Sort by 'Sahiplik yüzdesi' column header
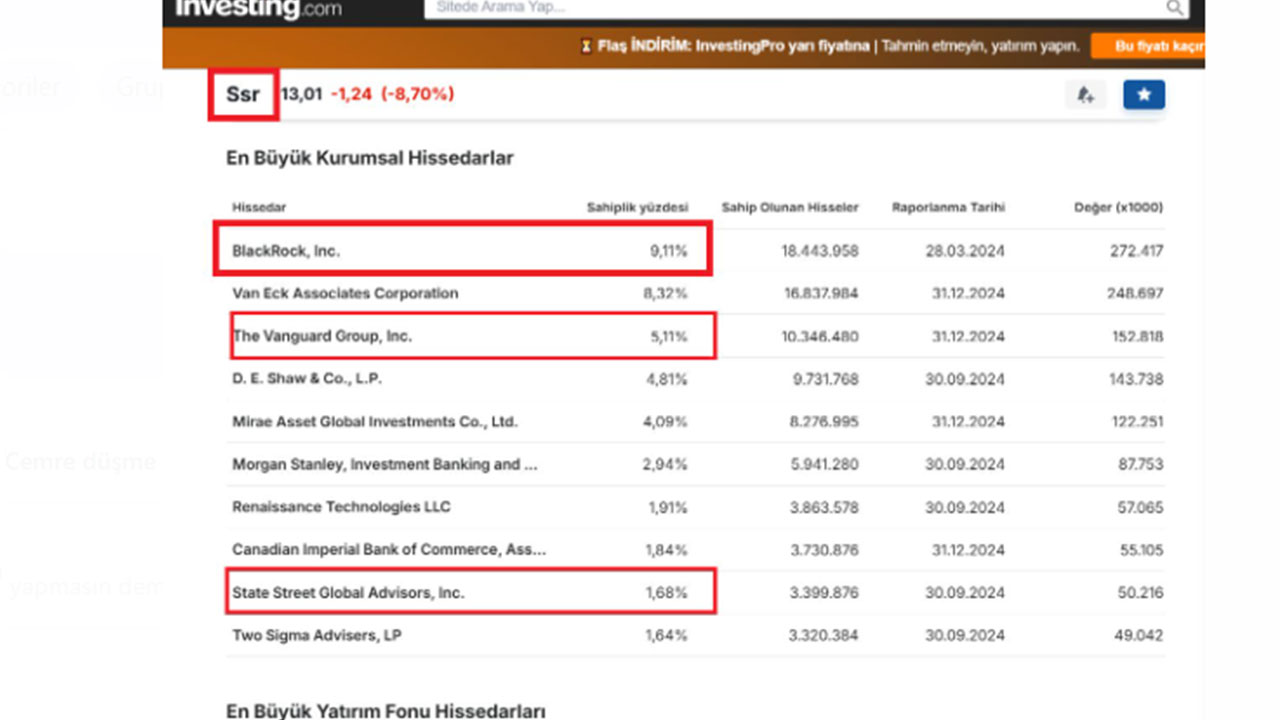The height and width of the screenshot is (720, 1280). click(637, 207)
